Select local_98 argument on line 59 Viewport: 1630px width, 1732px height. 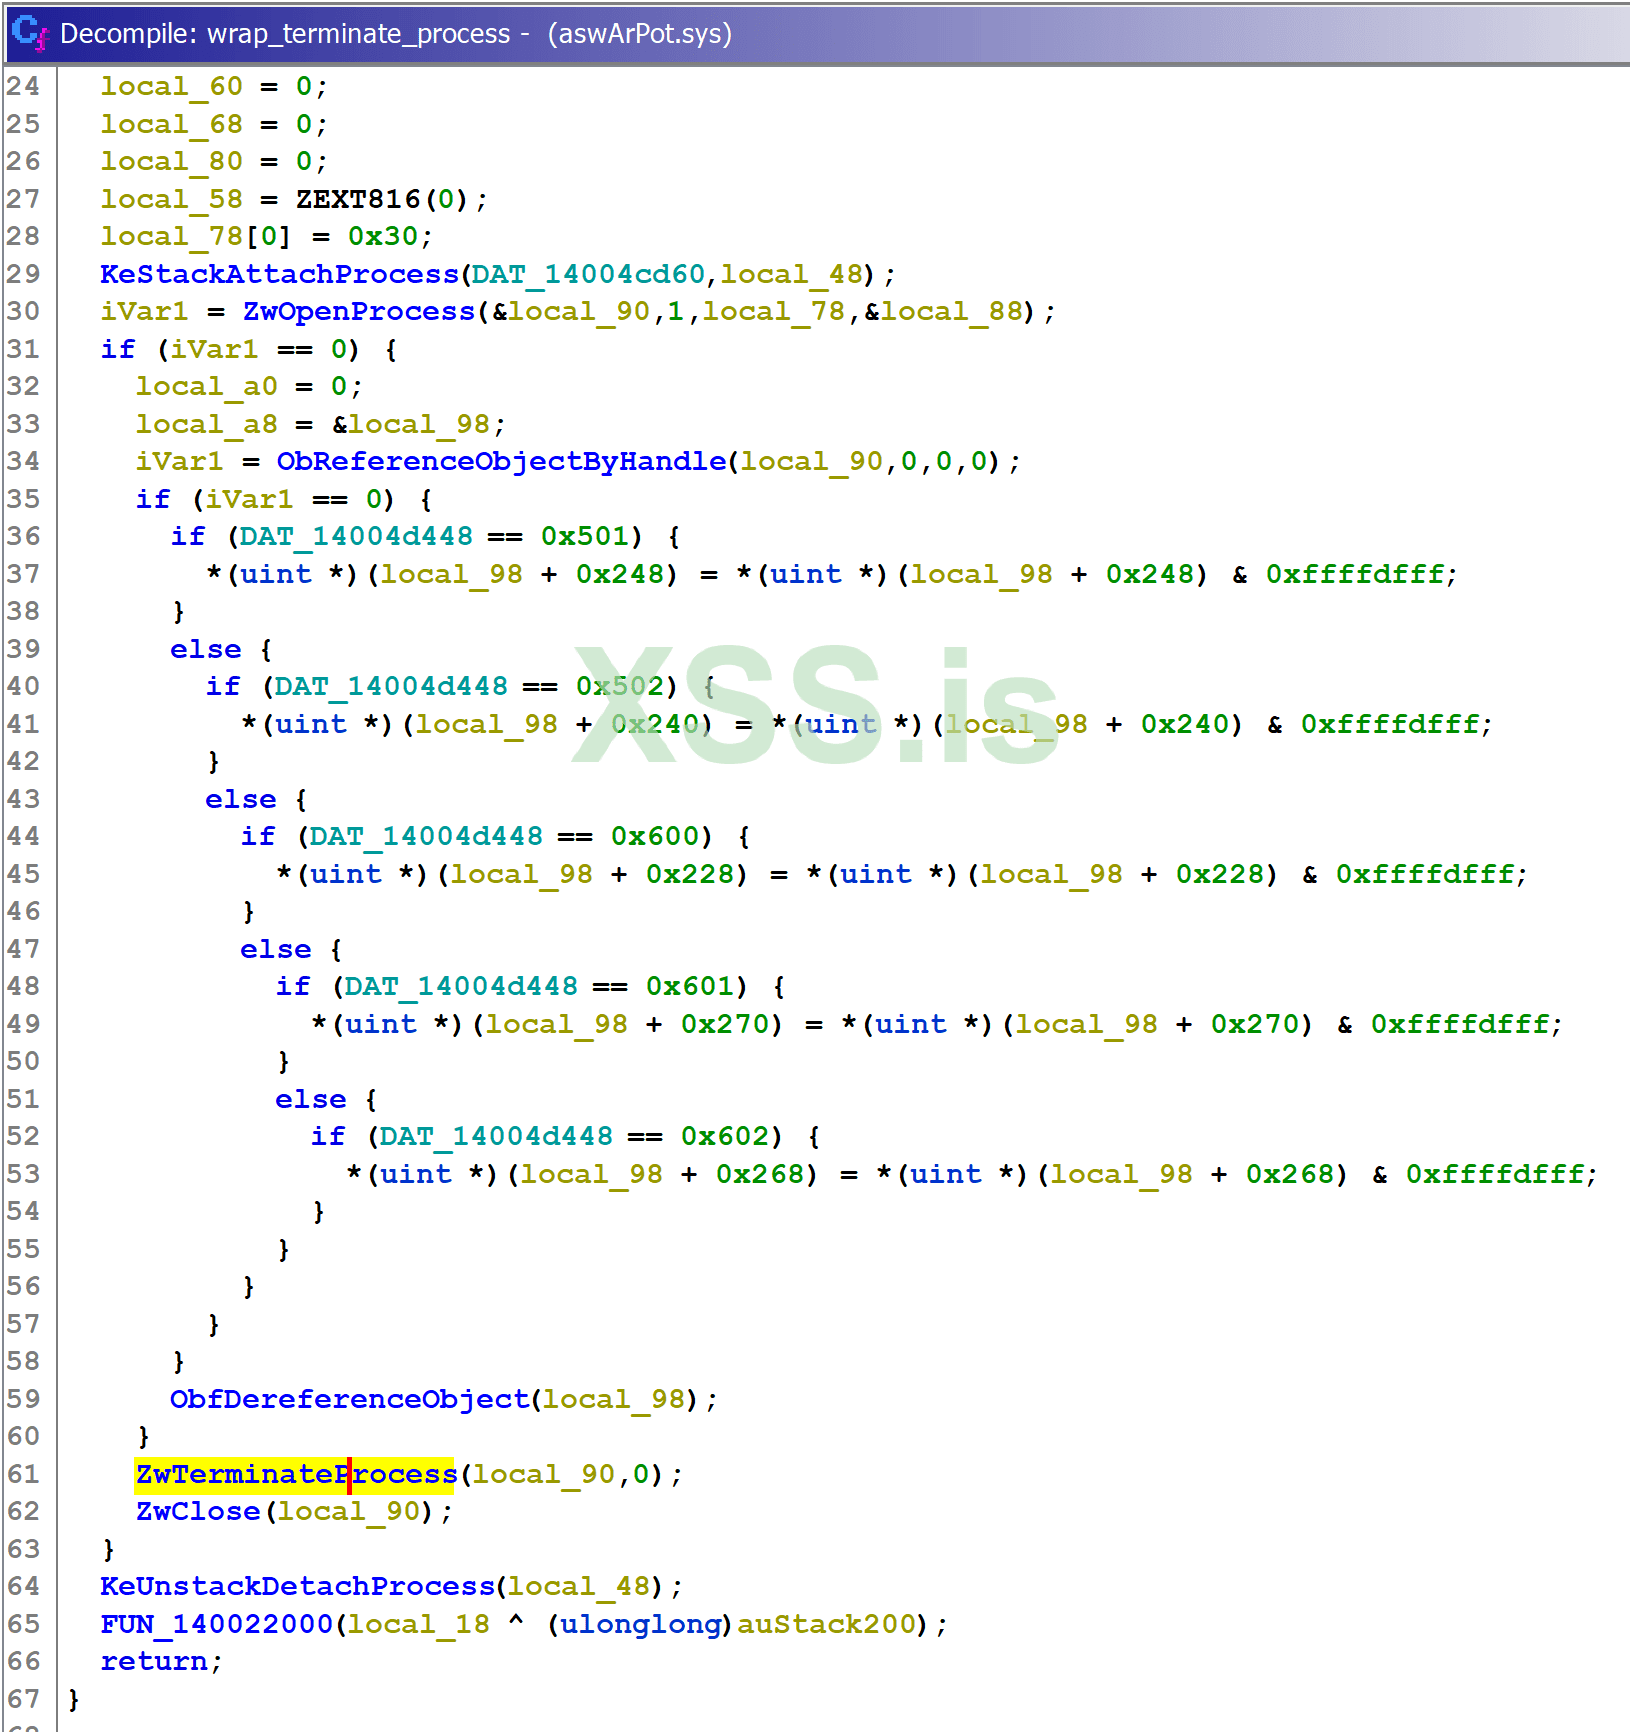(x=613, y=1399)
